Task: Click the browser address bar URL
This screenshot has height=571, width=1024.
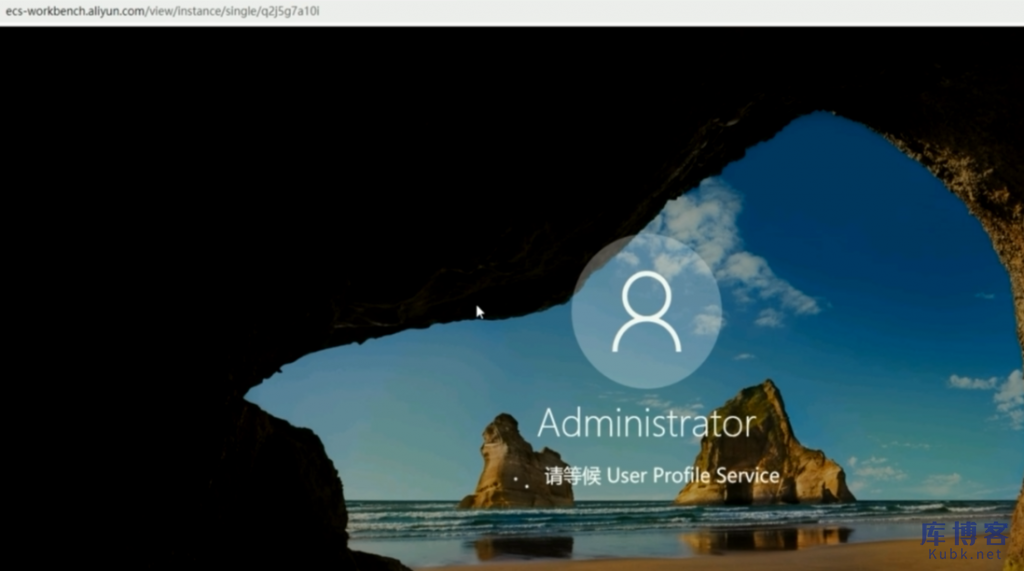Action: [163, 11]
